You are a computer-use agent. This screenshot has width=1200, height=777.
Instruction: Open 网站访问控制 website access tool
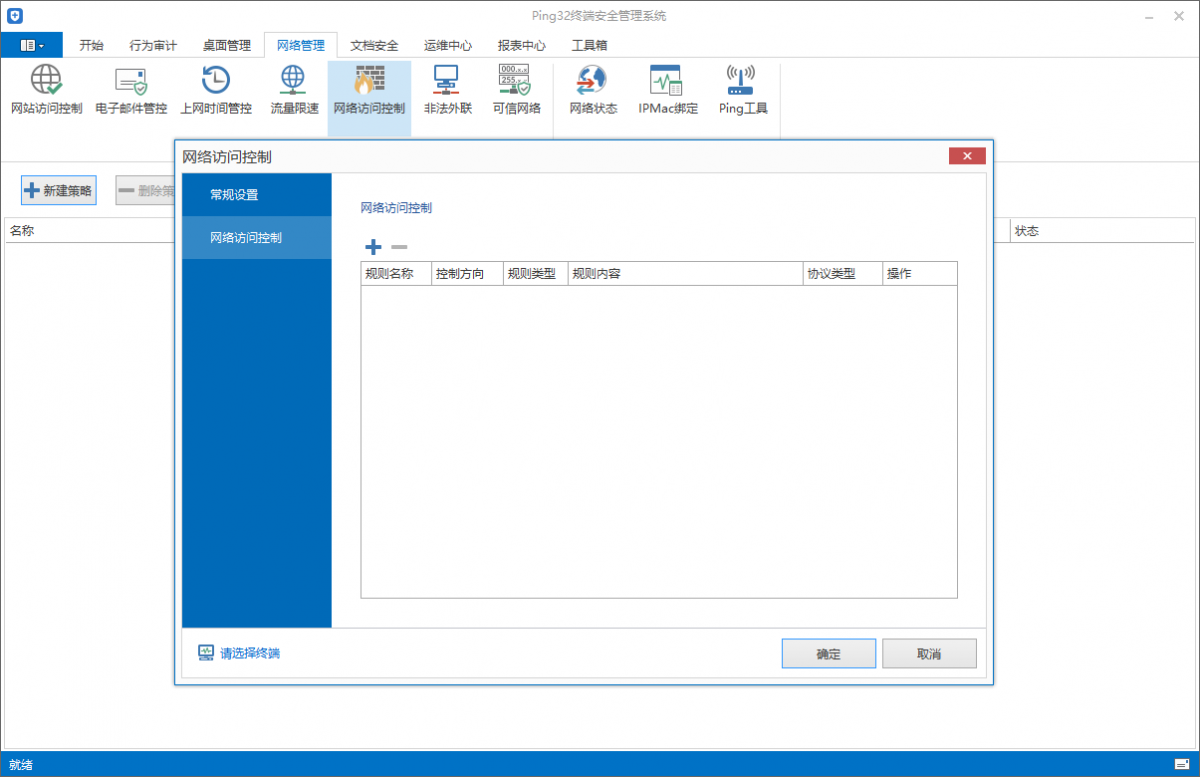(x=46, y=90)
